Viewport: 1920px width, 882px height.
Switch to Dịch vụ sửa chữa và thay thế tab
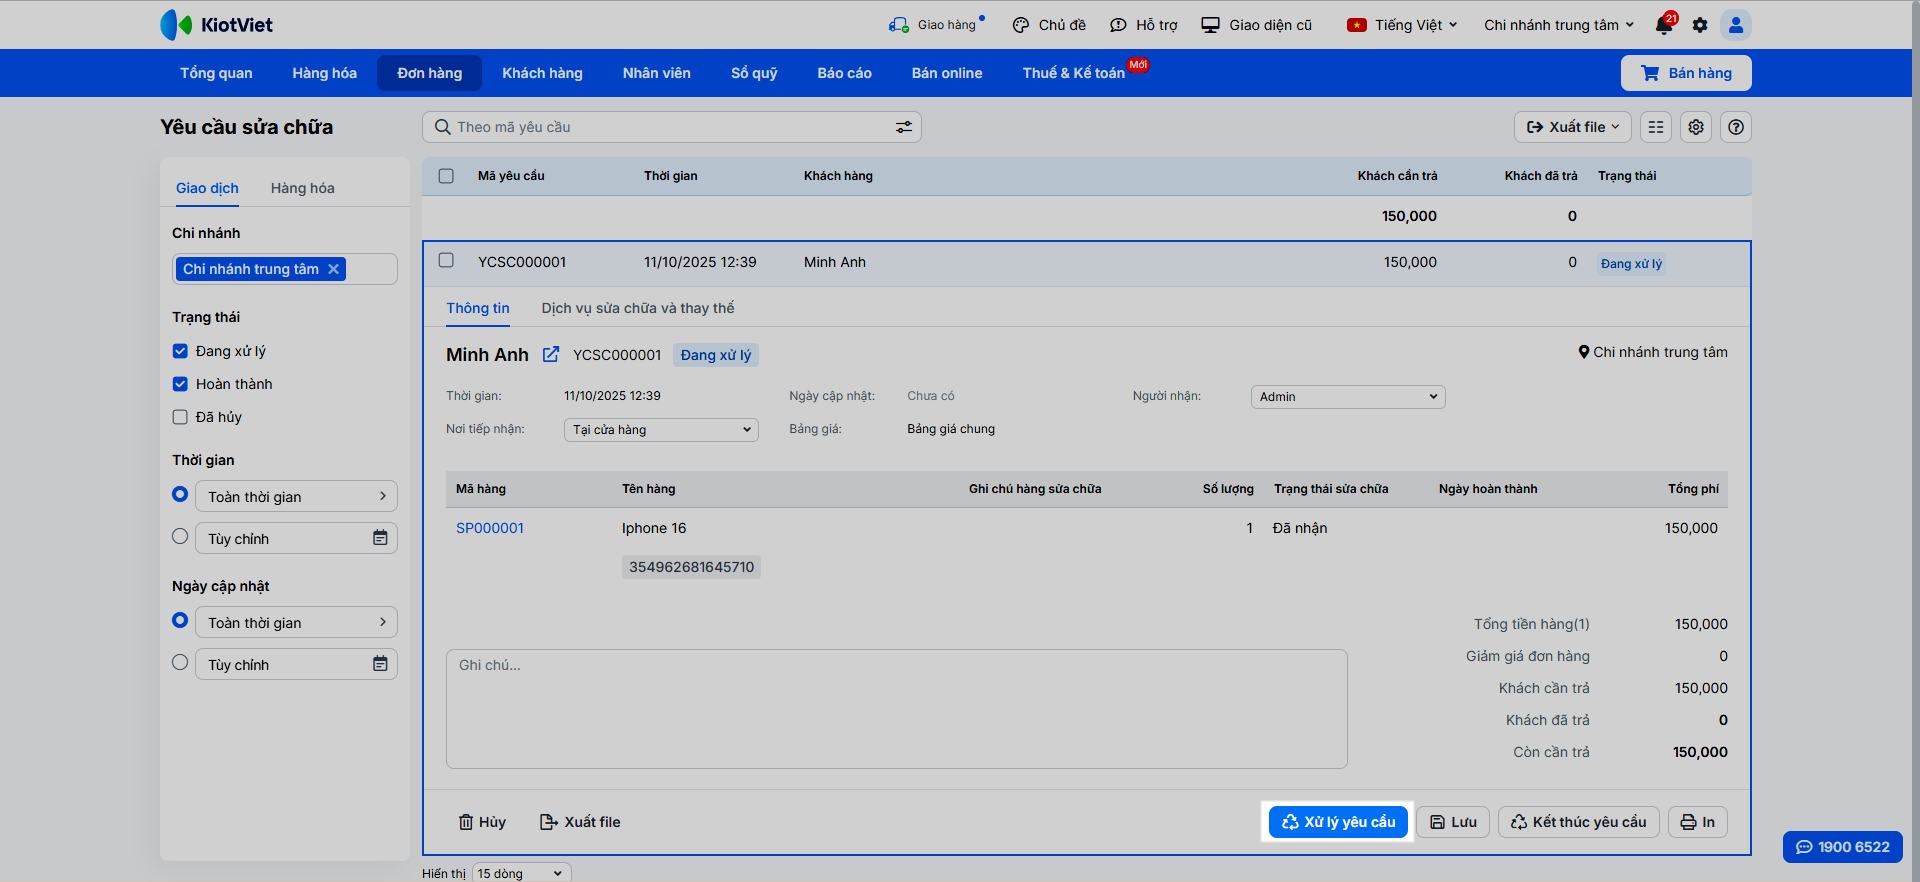[x=637, y=308]
